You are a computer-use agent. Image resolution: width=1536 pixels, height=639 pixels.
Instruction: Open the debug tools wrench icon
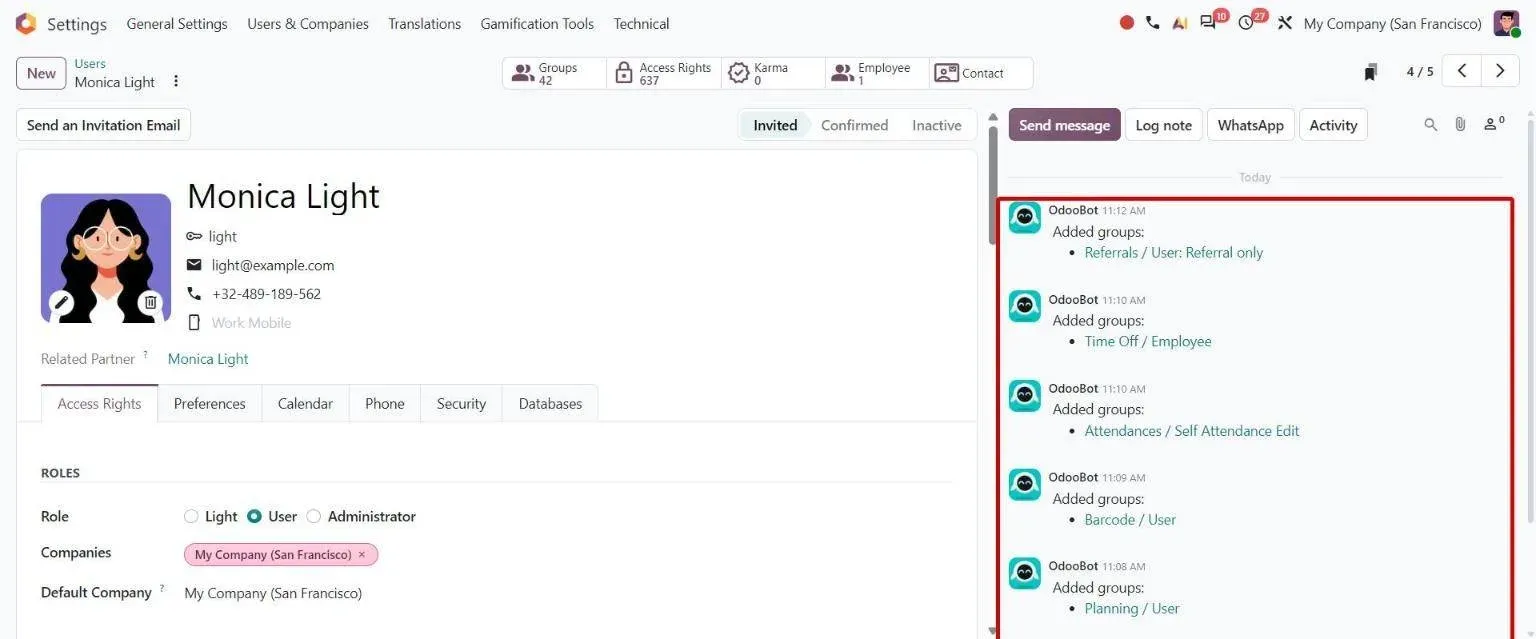tap(1285, 23)
